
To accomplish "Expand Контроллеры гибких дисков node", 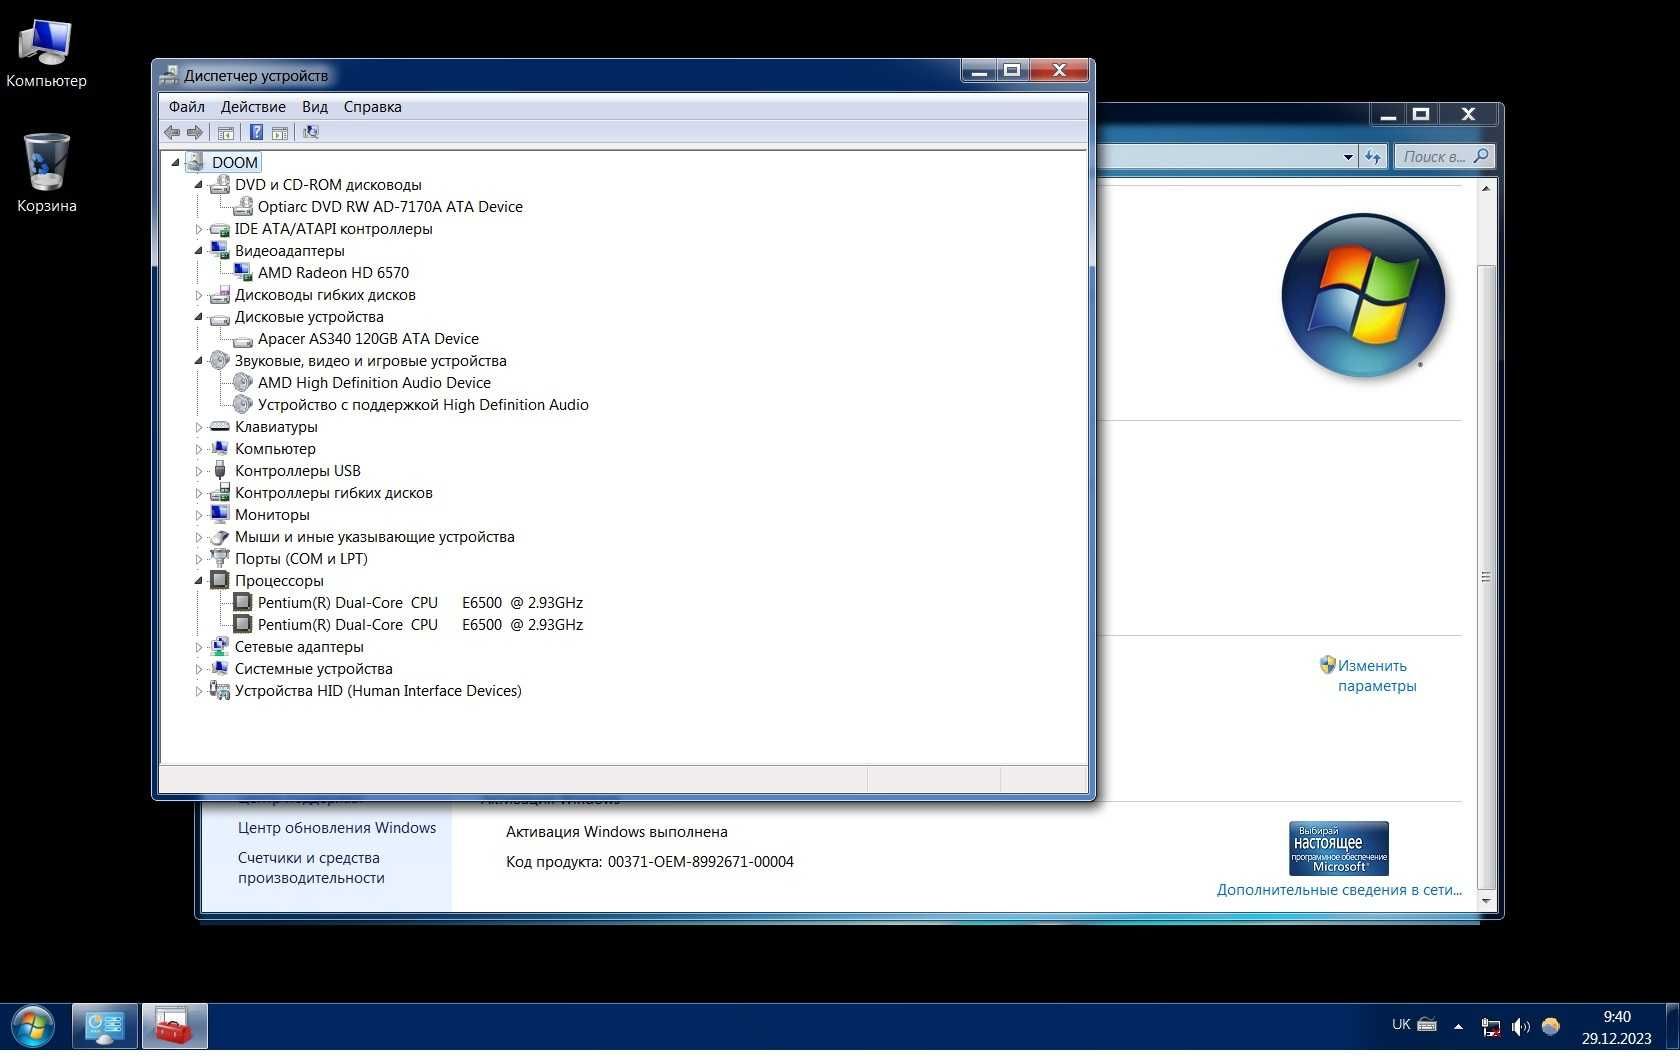I will click(198, 492).
